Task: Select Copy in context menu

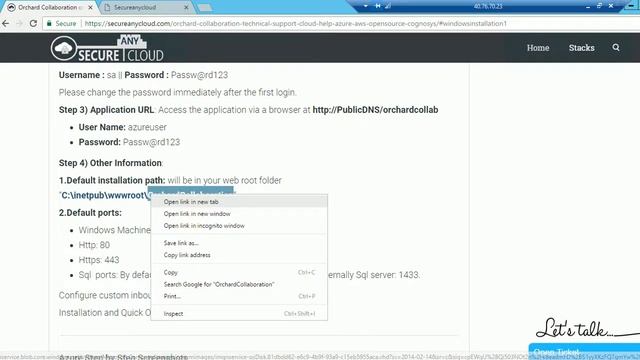Action: pyautogui.click(x=239, y=272)
